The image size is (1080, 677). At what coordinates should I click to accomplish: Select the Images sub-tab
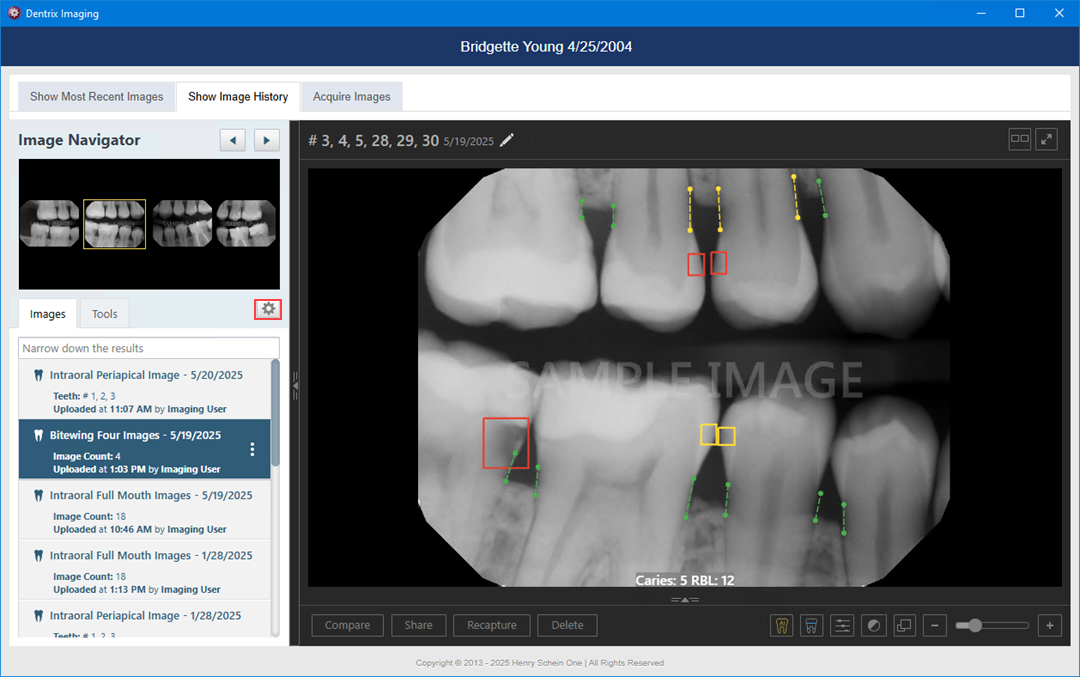(48, 314)
